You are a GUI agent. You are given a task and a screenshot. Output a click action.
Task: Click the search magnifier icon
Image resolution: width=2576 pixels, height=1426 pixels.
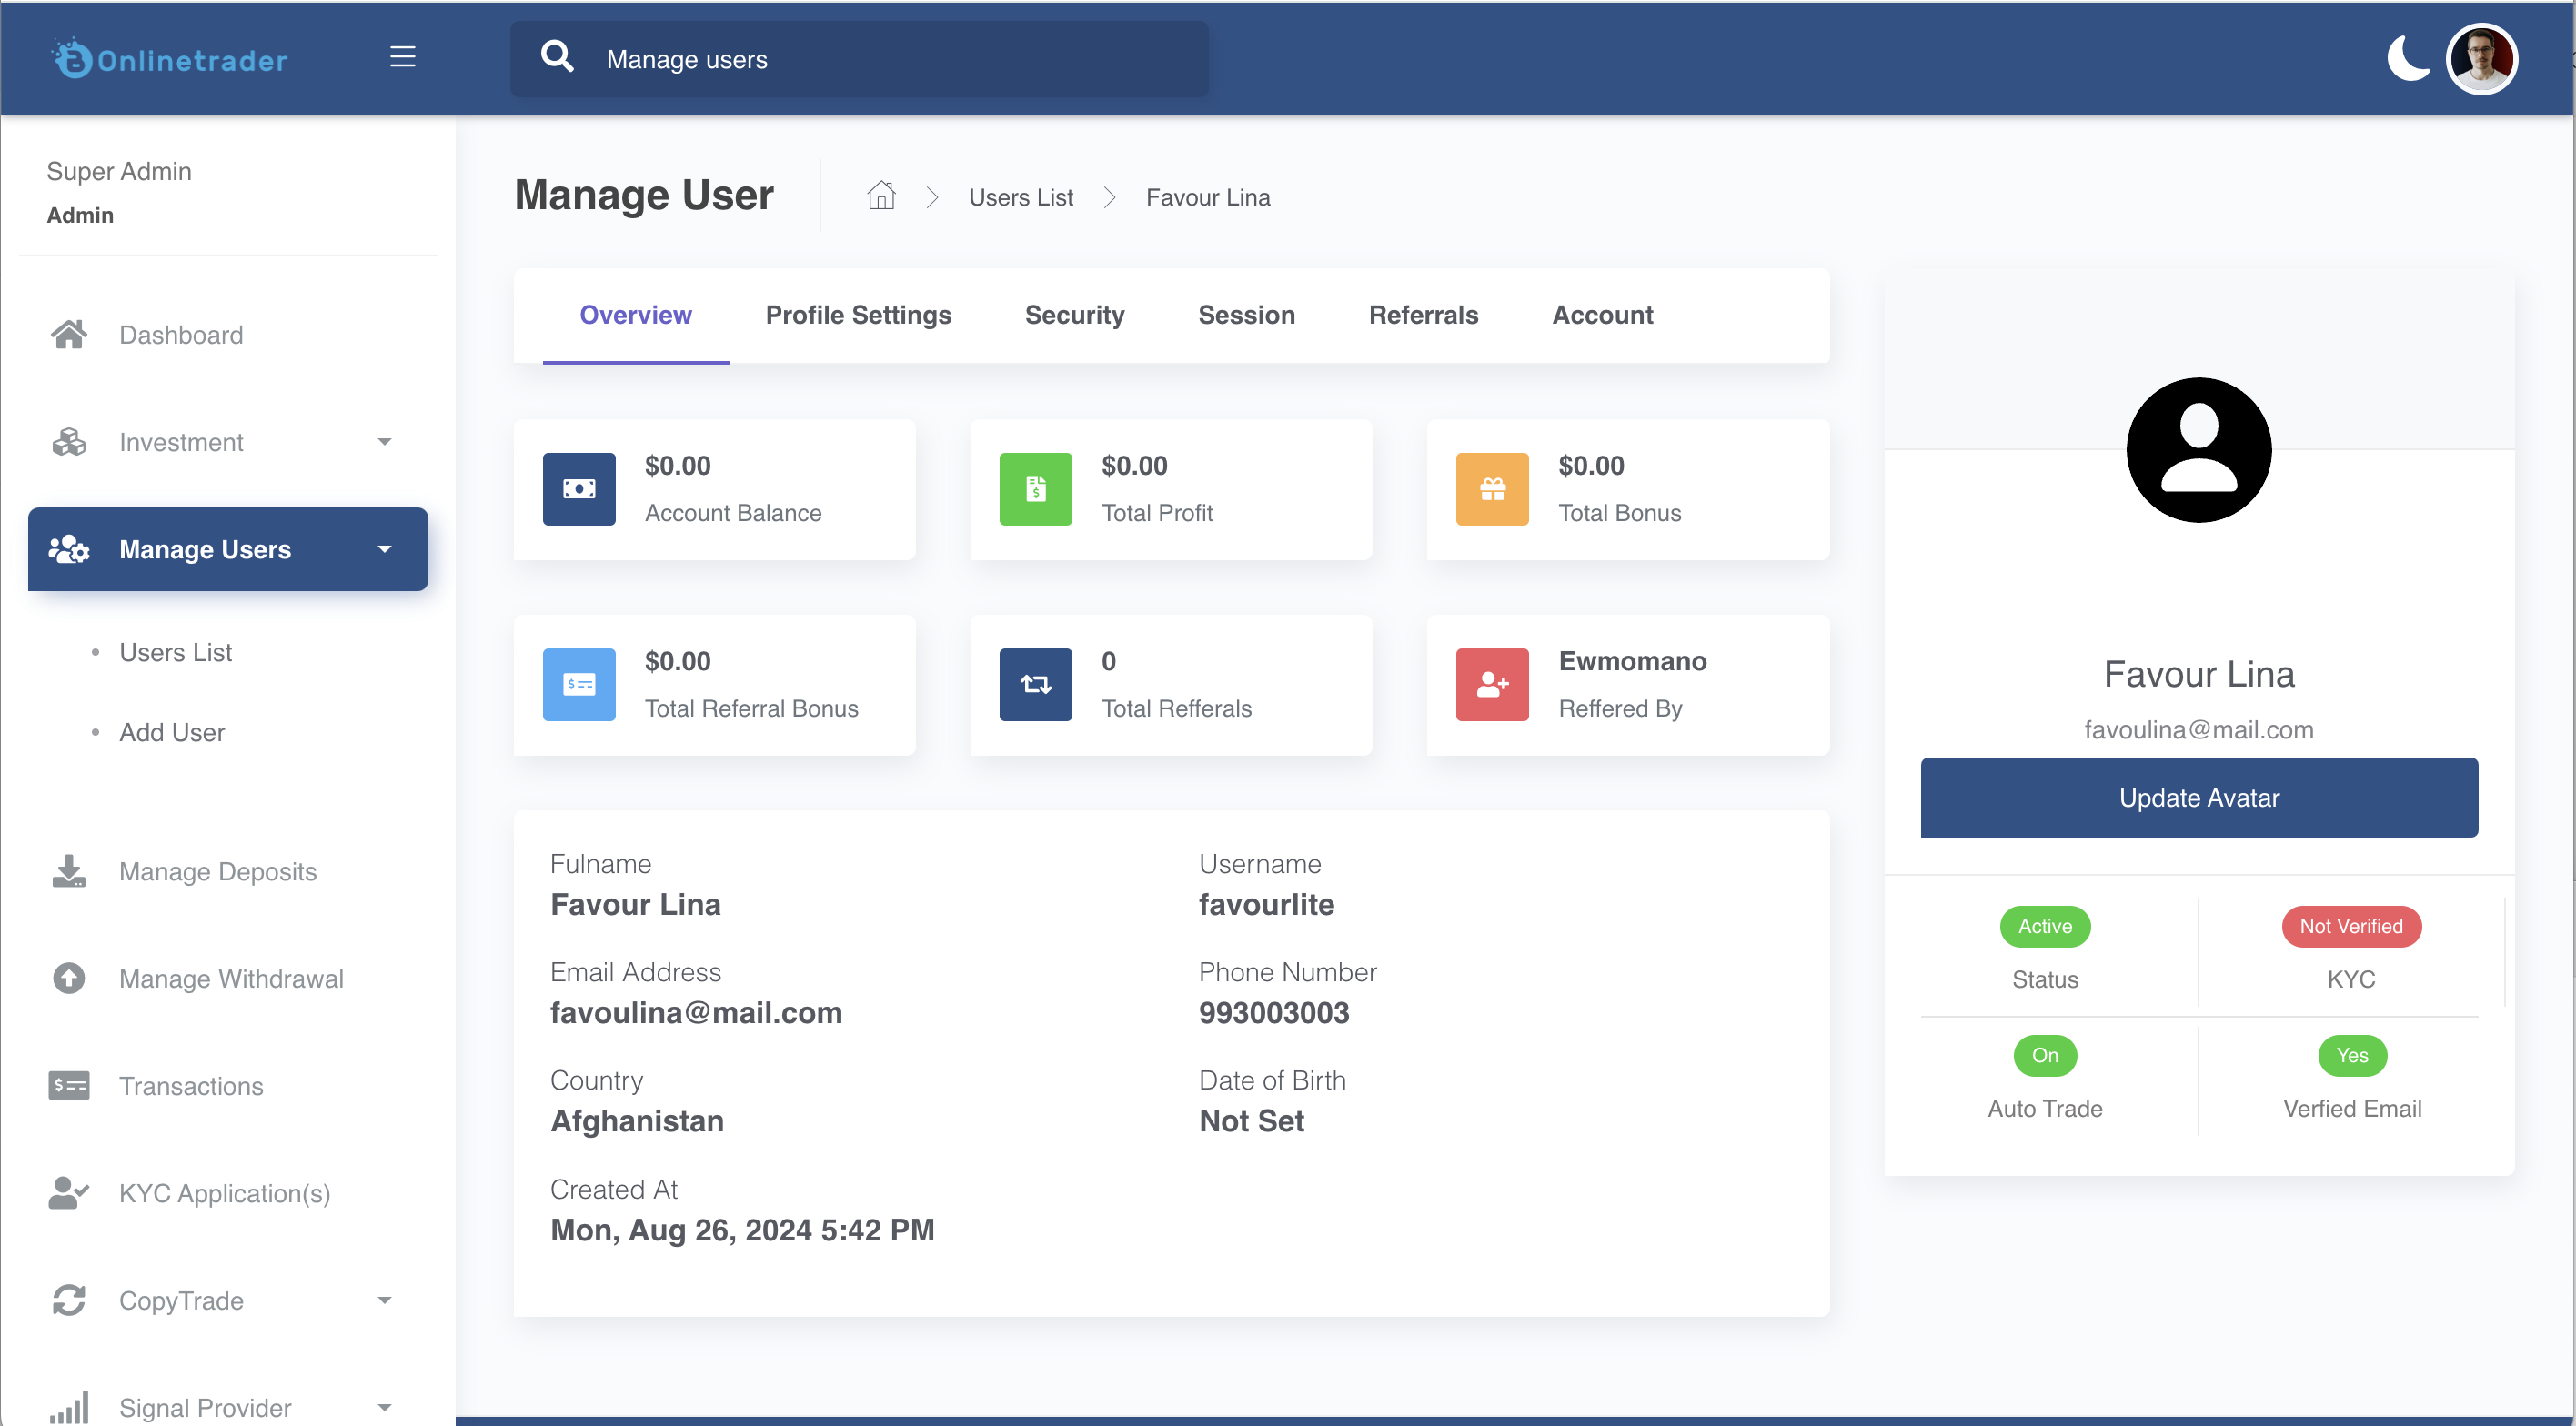(557, 57)
